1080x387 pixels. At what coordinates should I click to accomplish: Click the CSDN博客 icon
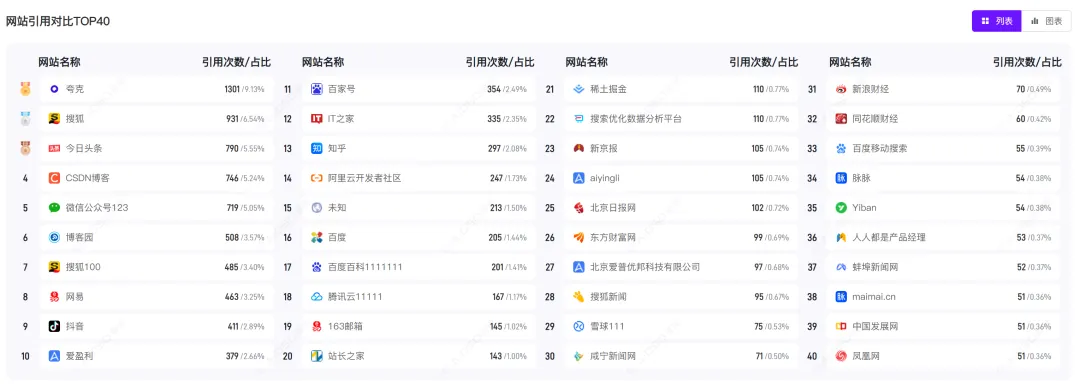[54, 178]
